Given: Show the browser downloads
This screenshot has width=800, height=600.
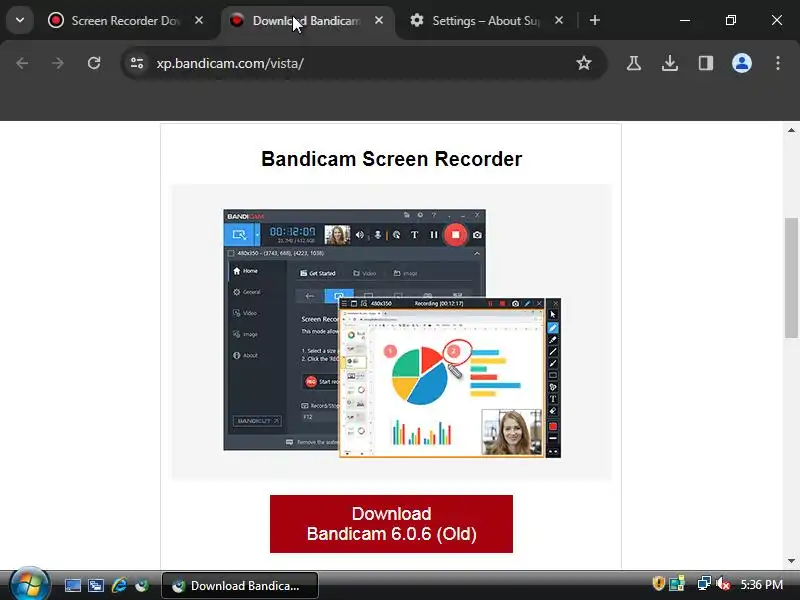Looking at the screenshot, I should (x=670, y=63).
